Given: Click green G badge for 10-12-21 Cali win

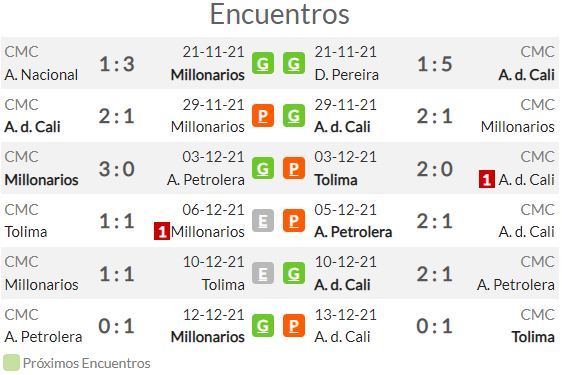Looking at the screenshot, I should tap(294, 273).
